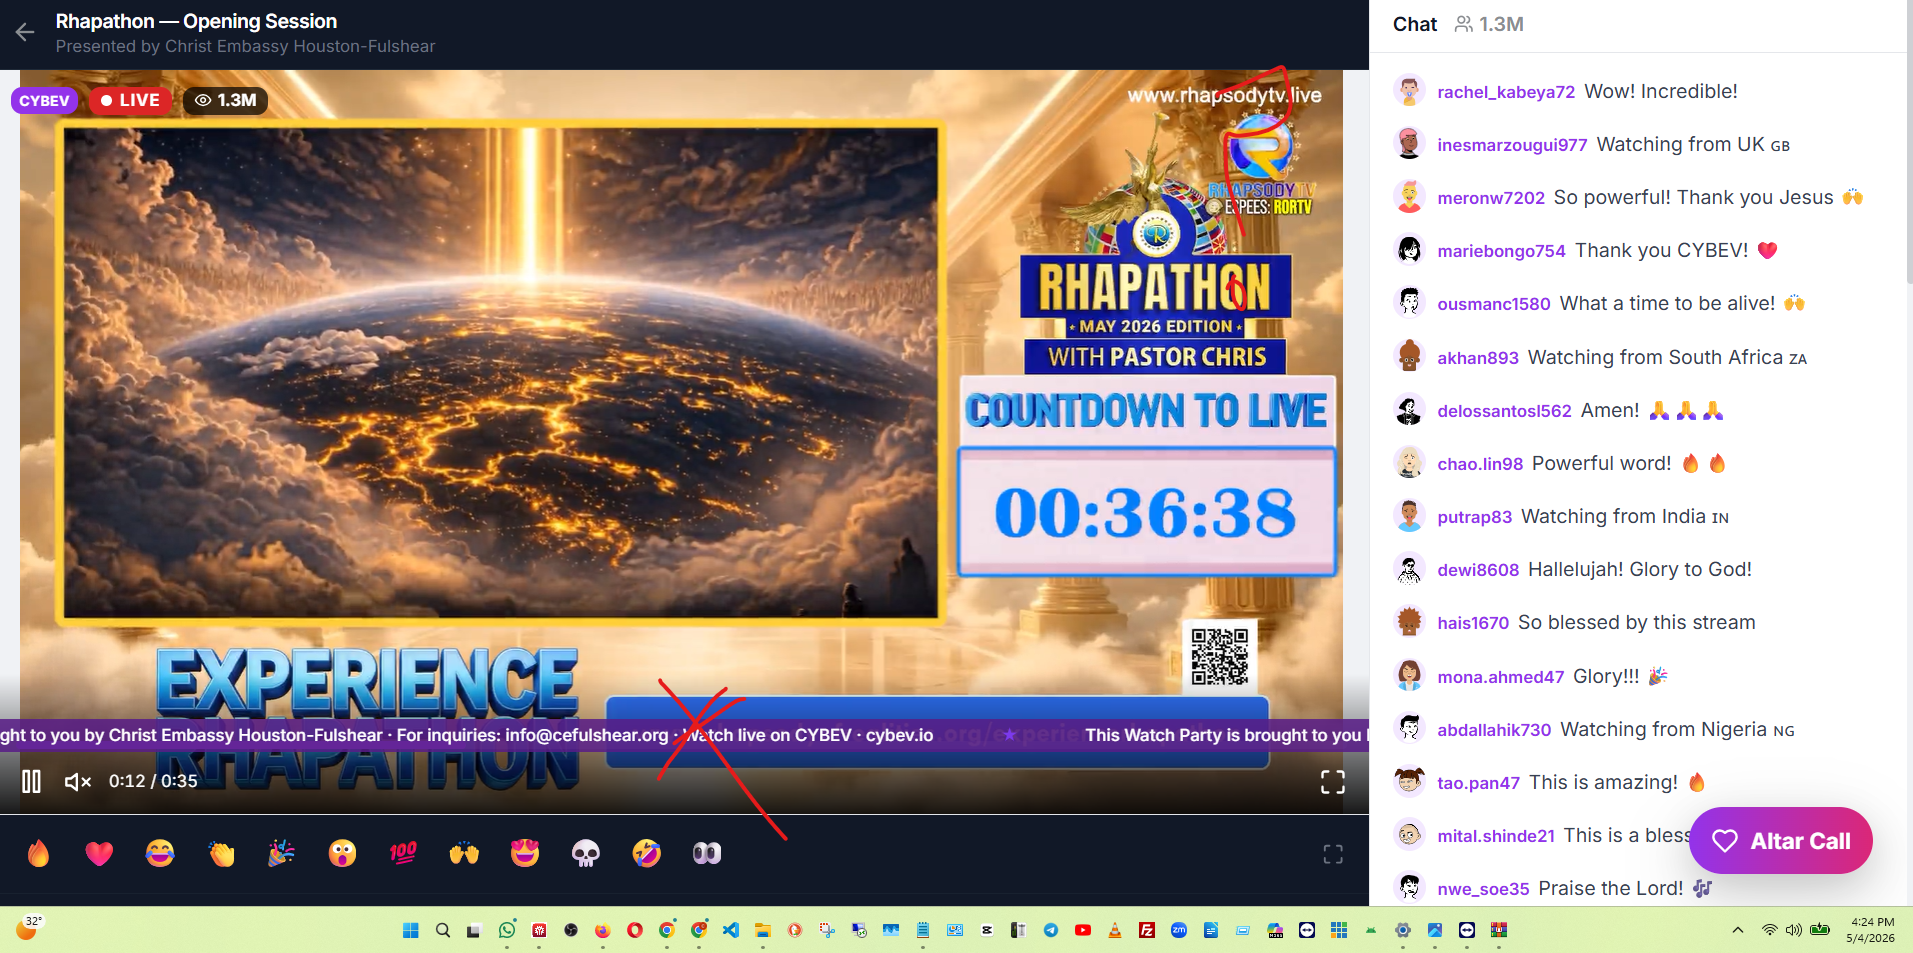Pause the live video playback

tap(32, 781)
